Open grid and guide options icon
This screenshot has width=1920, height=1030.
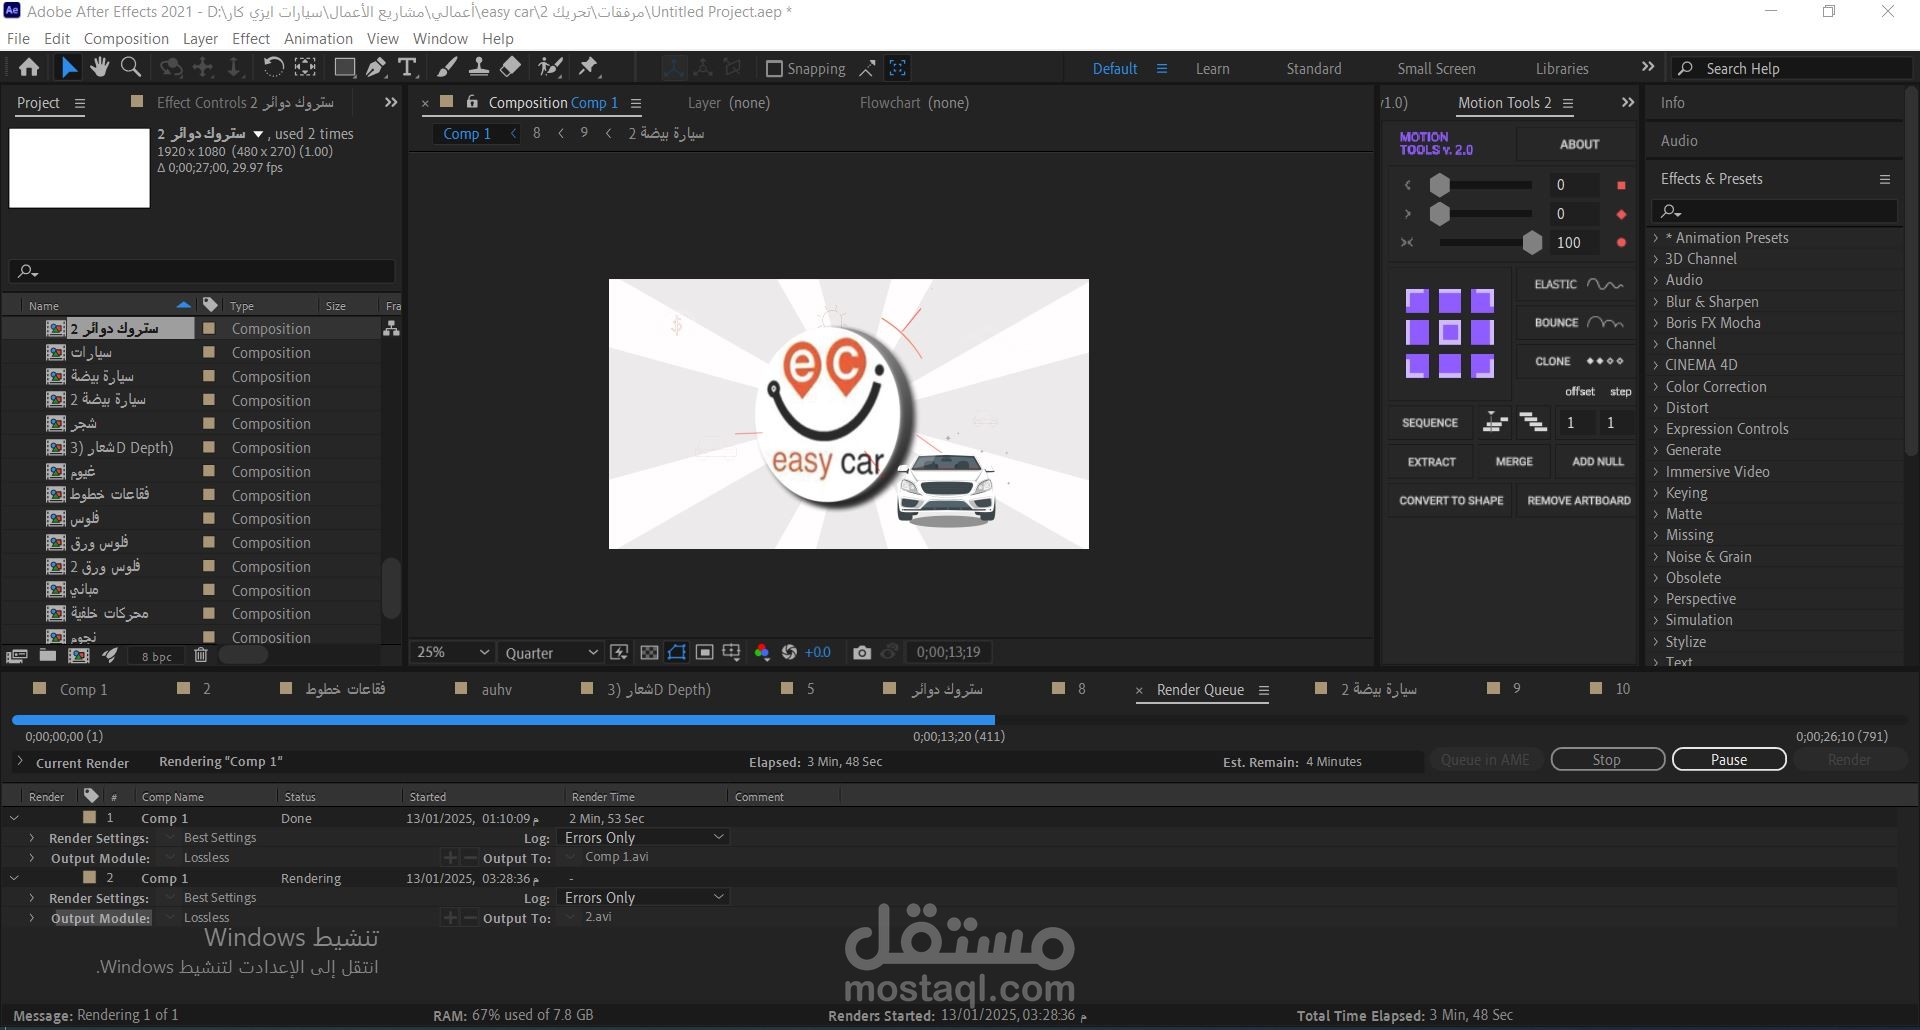[x=731, y=653]
